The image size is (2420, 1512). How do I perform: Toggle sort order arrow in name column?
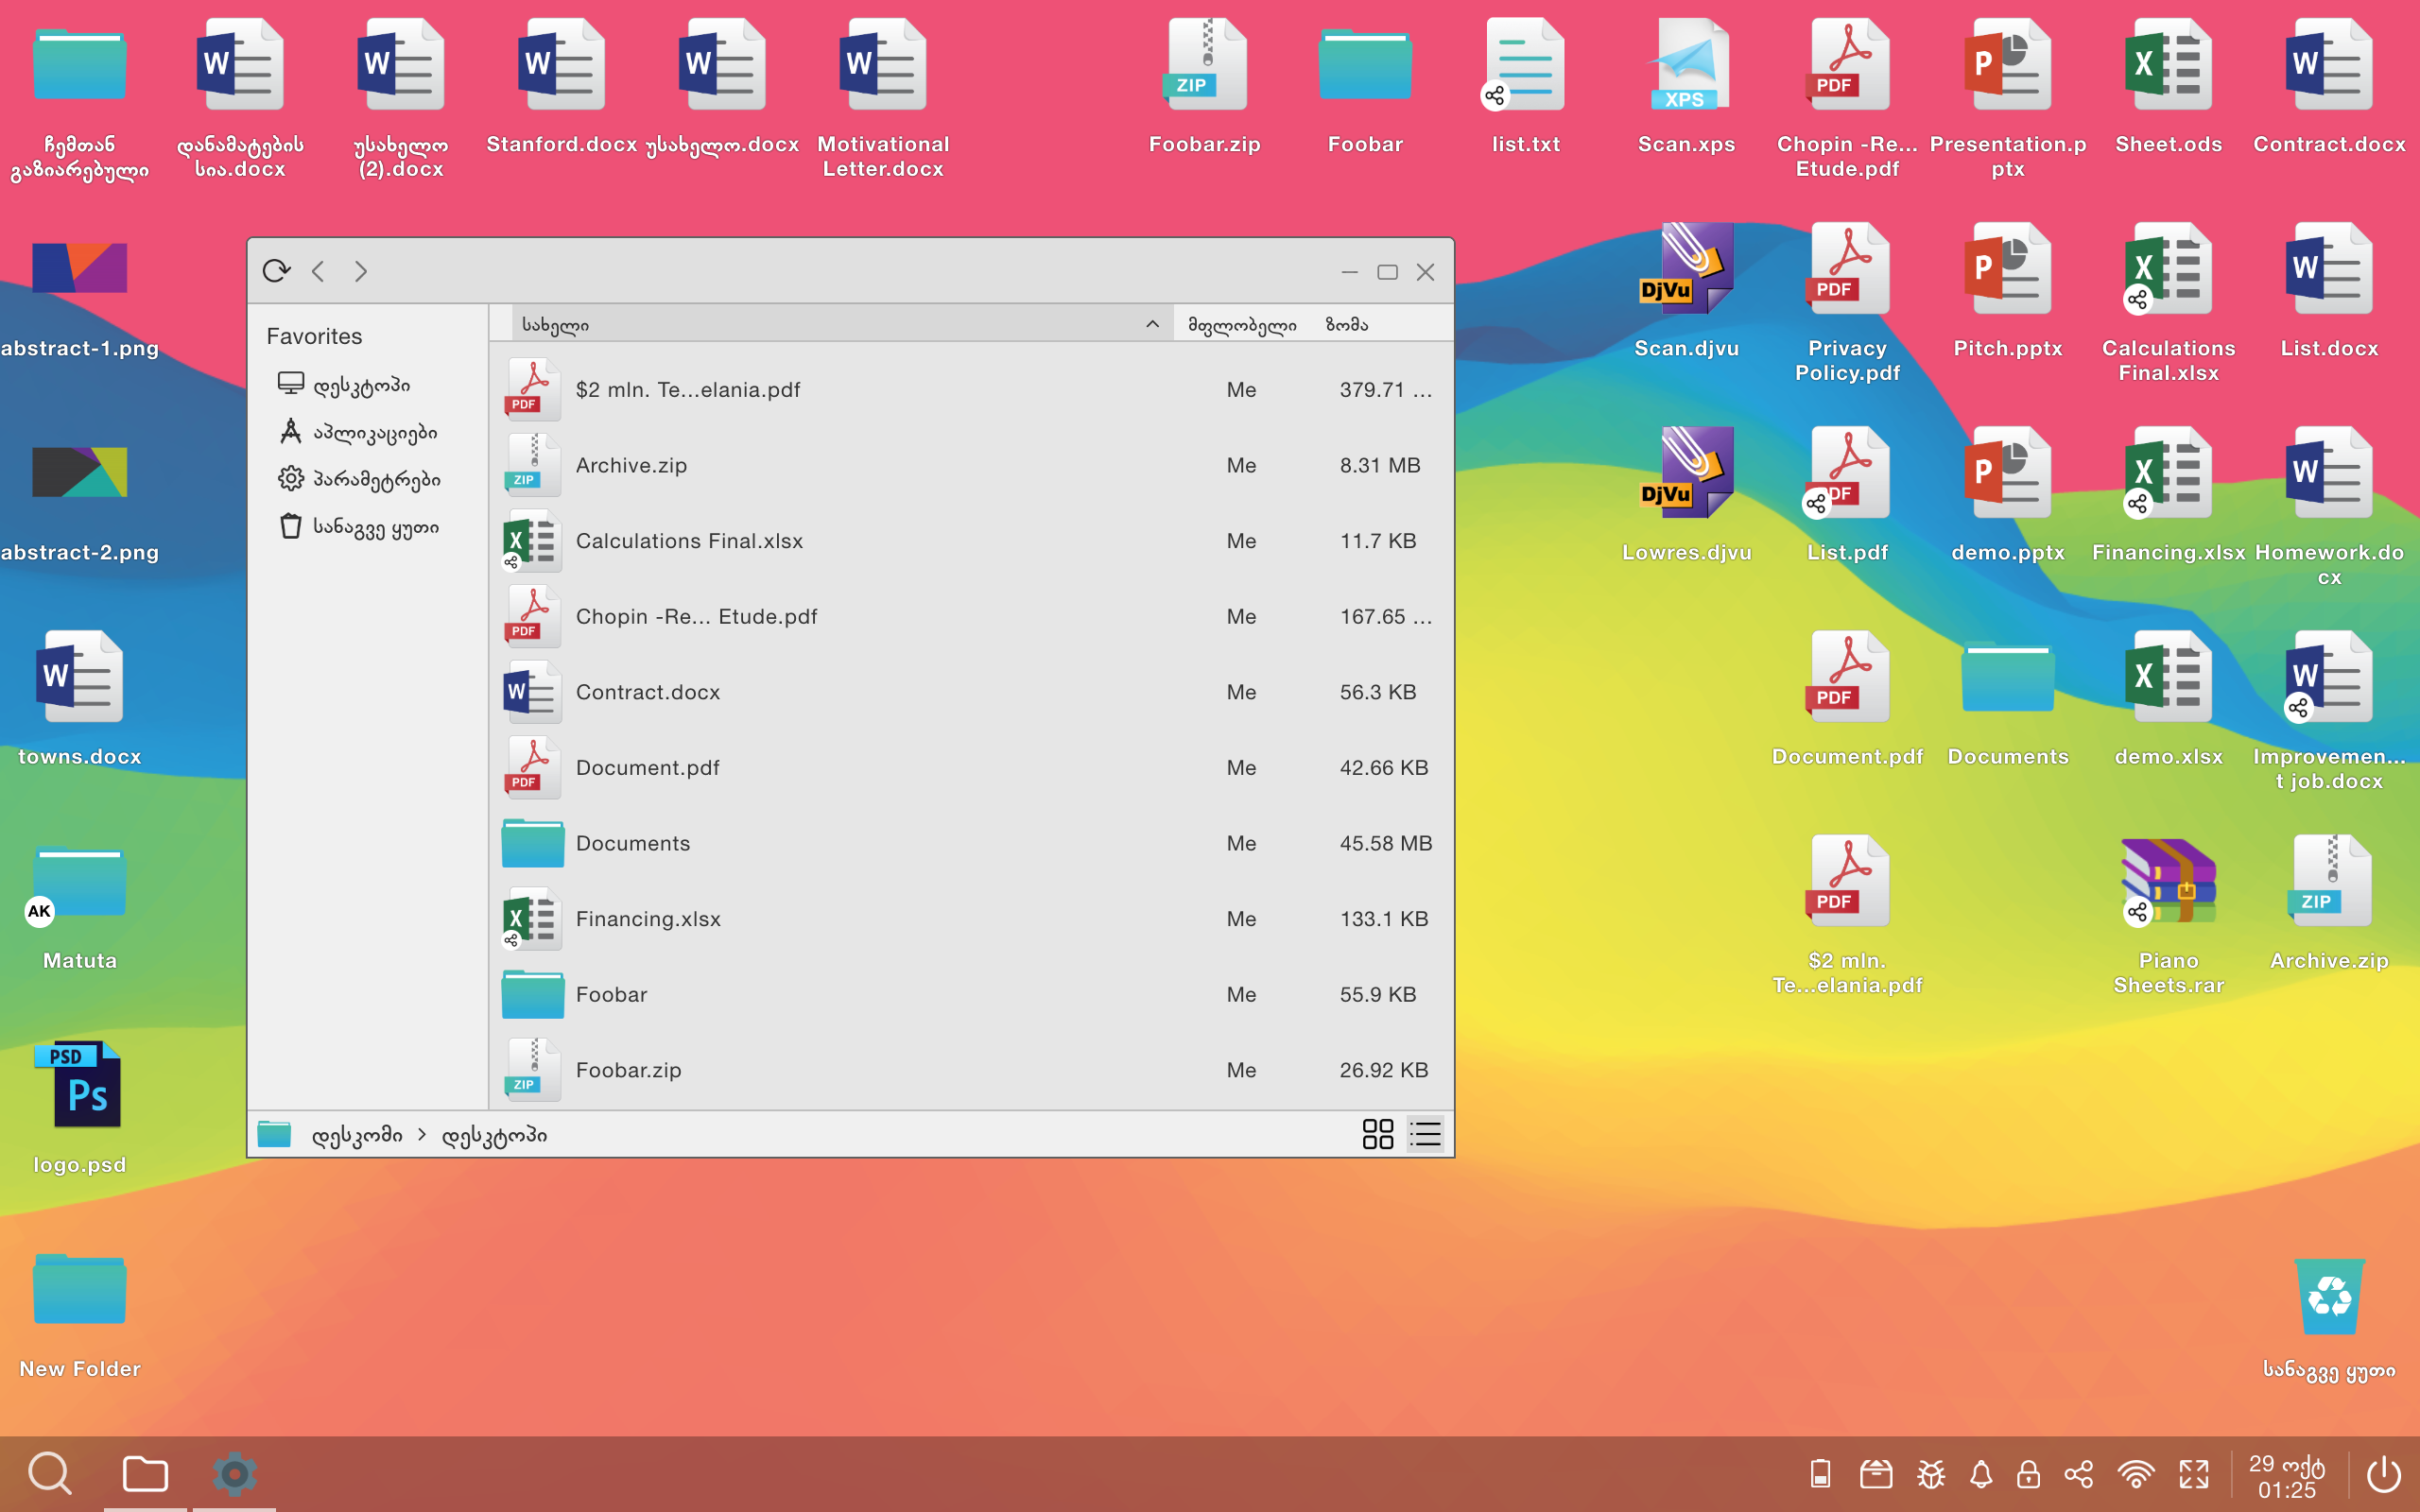tap(1152, 324)
